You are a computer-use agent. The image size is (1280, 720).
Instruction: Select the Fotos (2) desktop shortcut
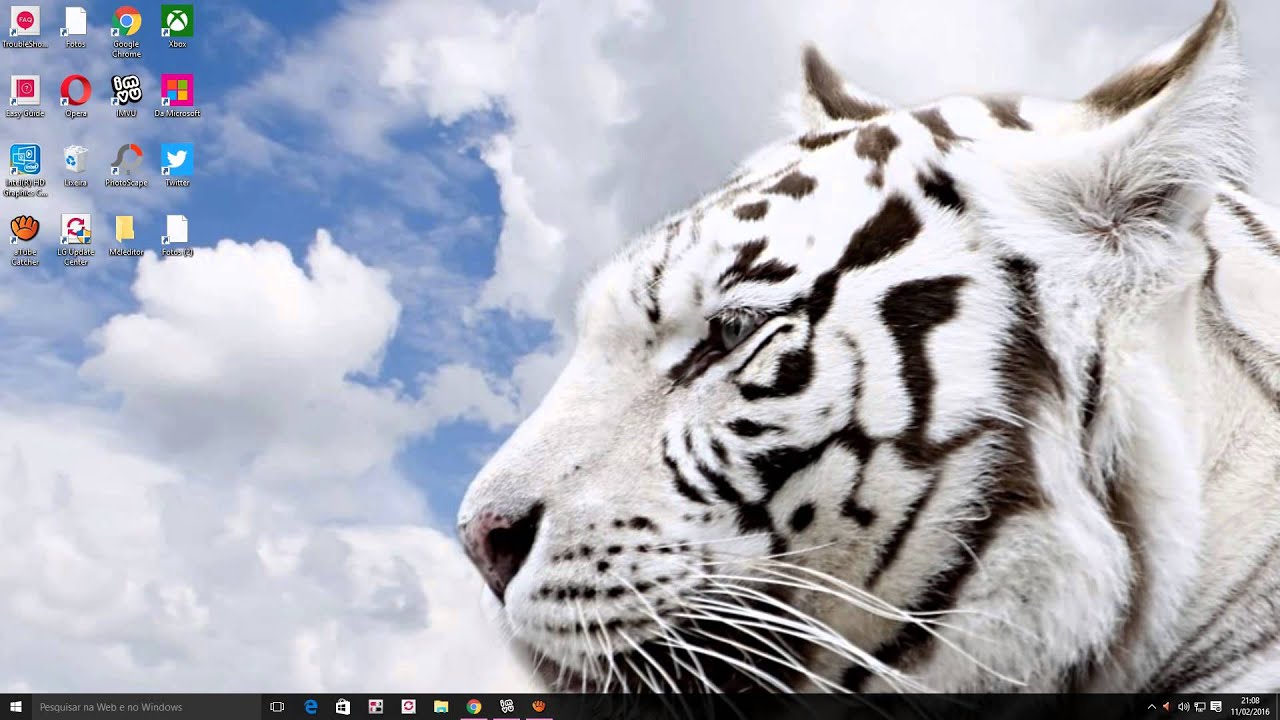[177, 236]
